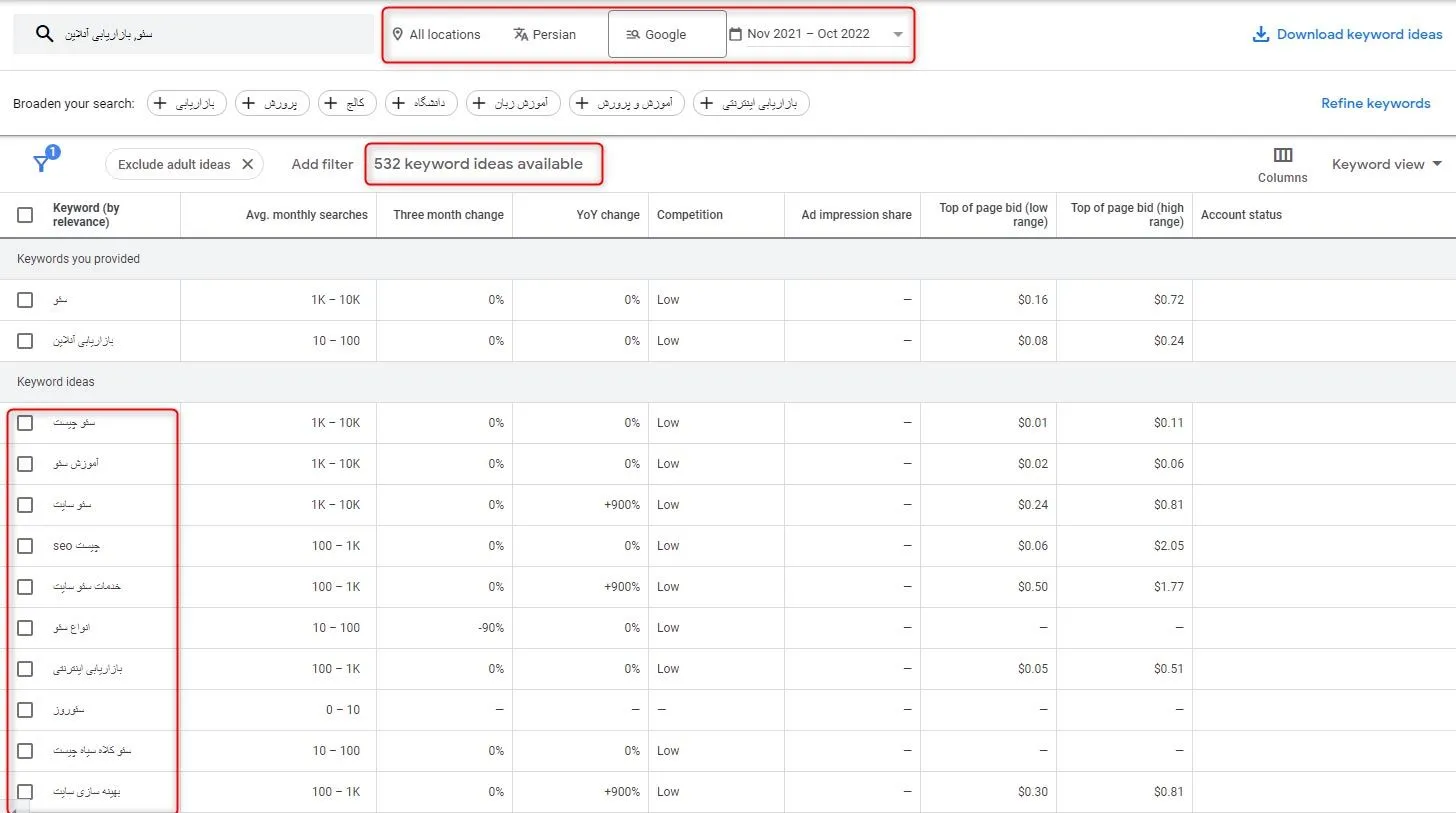1456x813 pixels.
Task: Sort by Competition column header
Action: pos(690,214)
